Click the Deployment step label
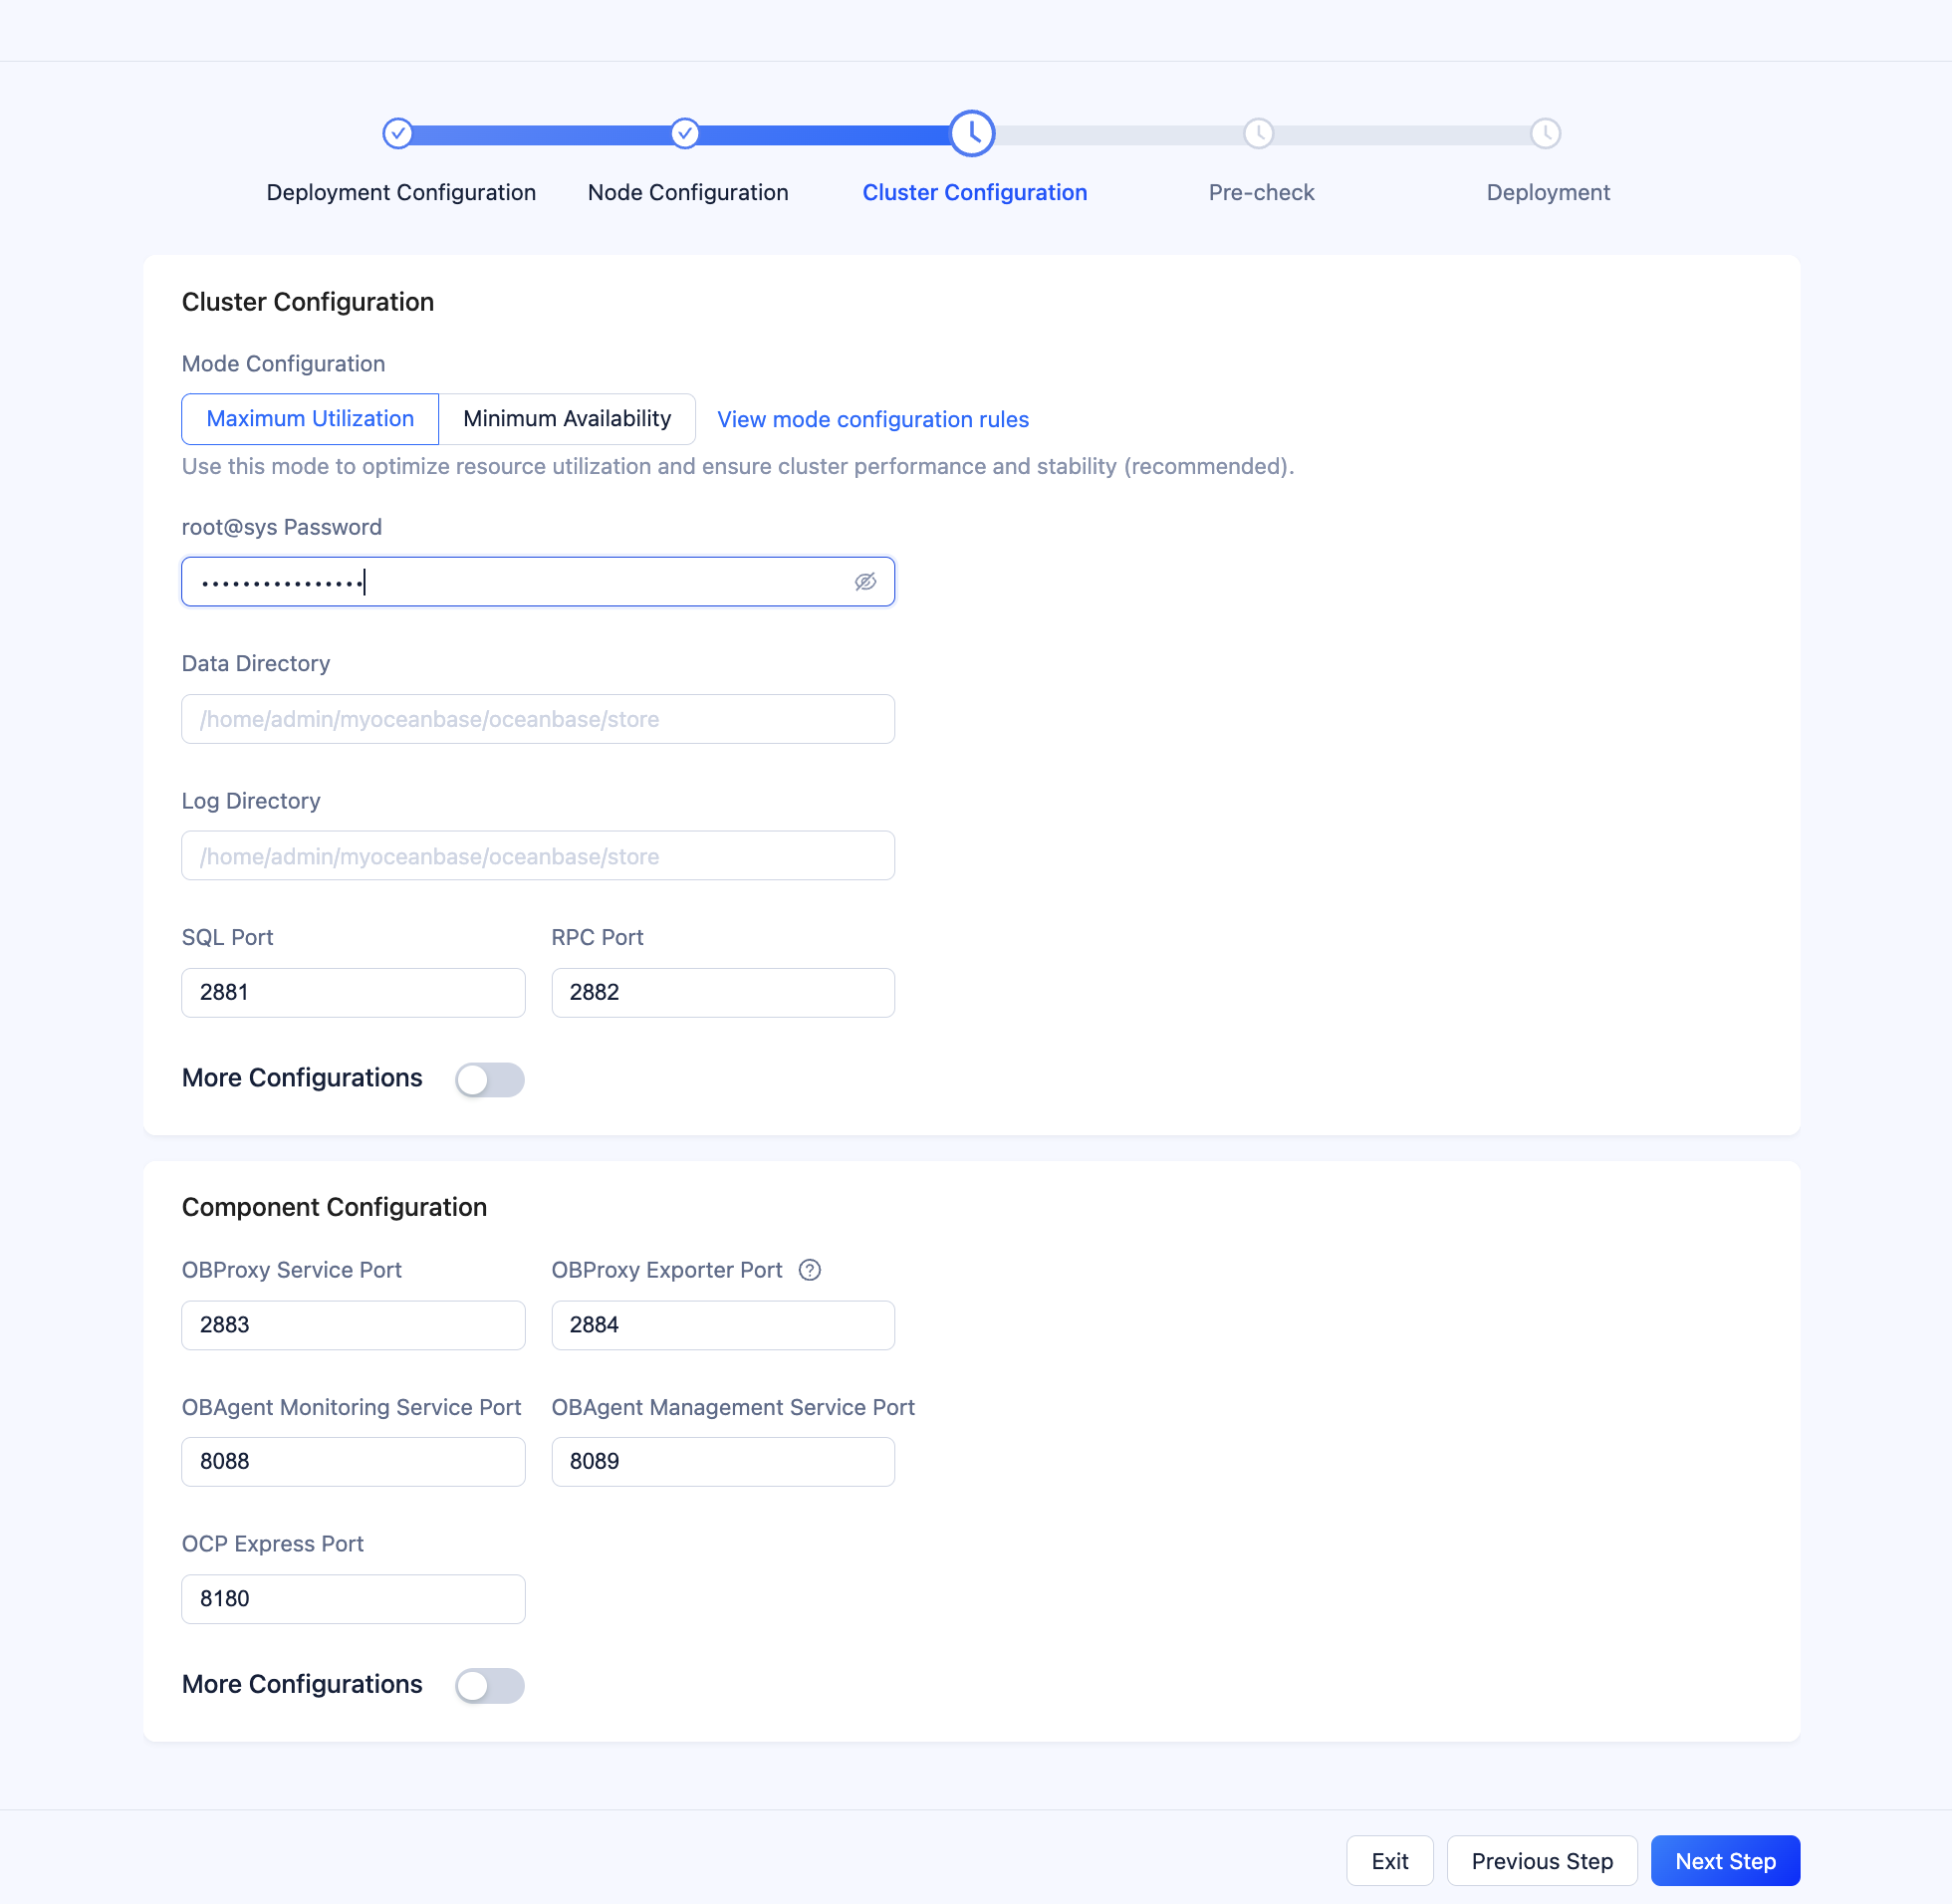Screen dimensions: 1952x1904 1548,192
